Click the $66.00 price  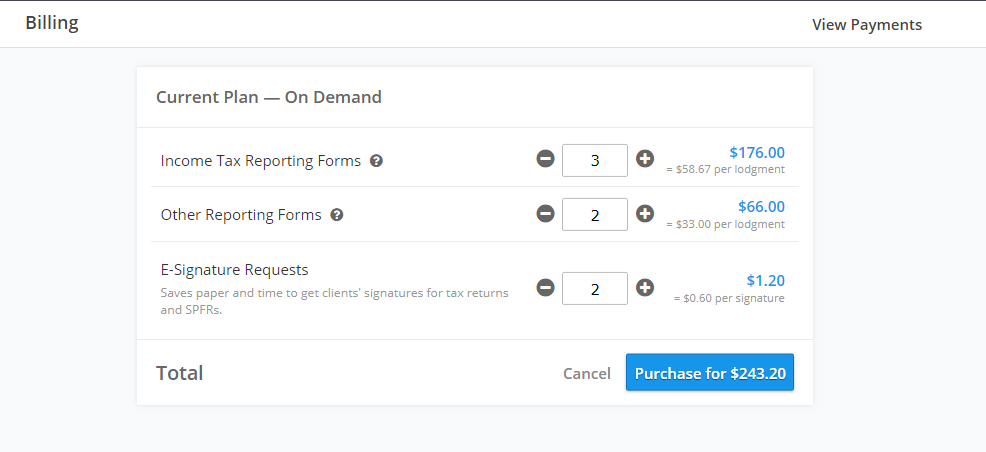click(762, 206)
